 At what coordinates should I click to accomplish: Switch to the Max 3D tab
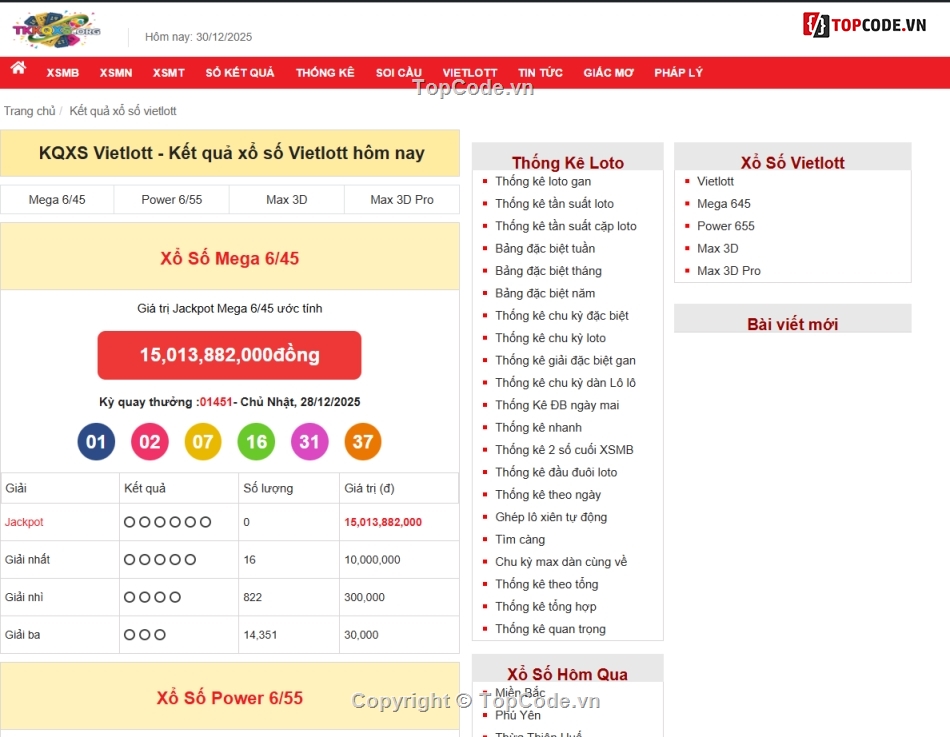click(286, 199)
